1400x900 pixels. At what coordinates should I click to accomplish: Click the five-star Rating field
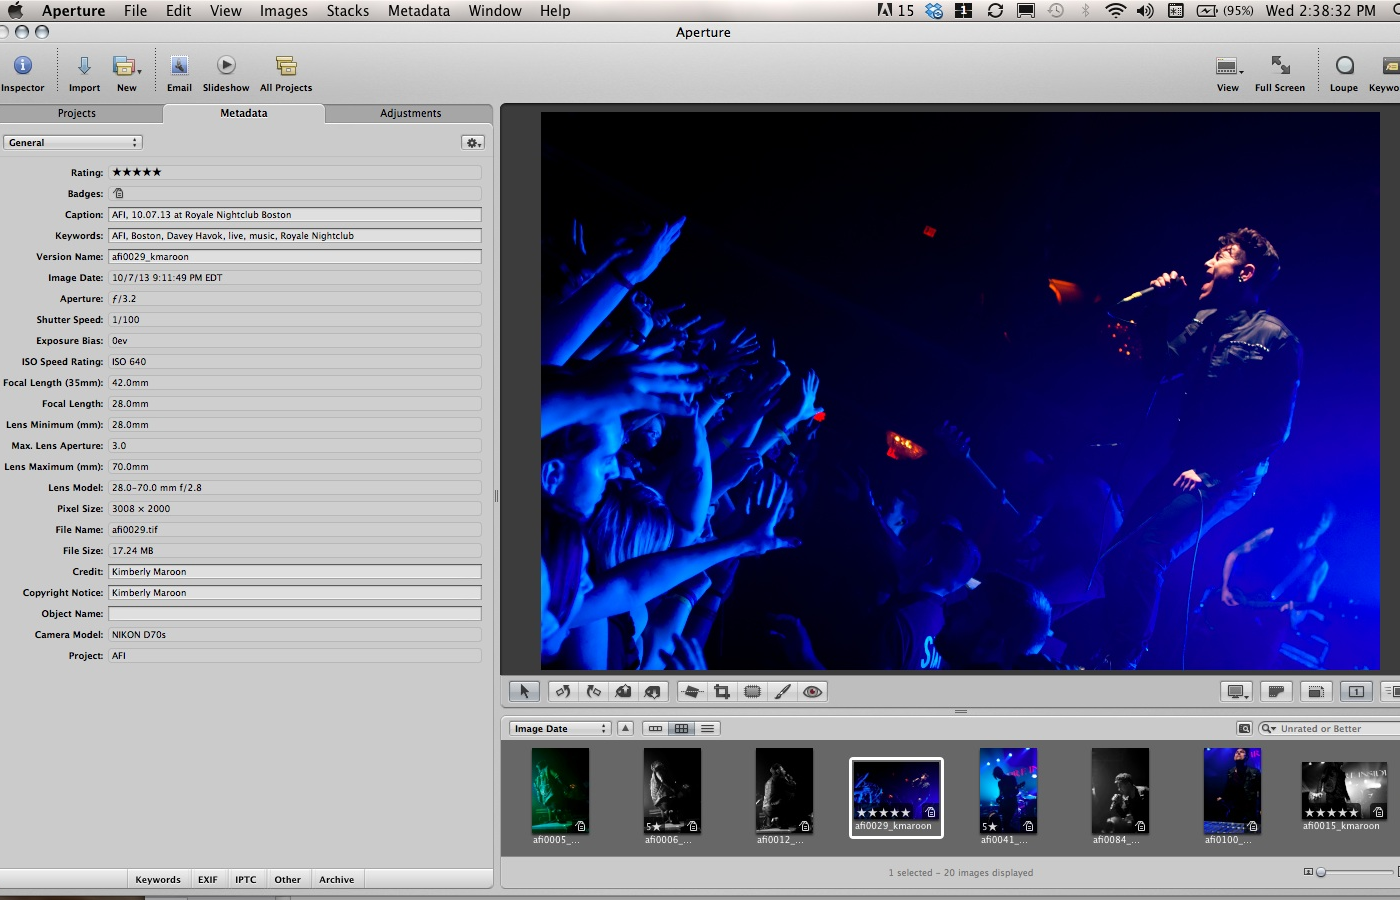click(x=295, y=172)
